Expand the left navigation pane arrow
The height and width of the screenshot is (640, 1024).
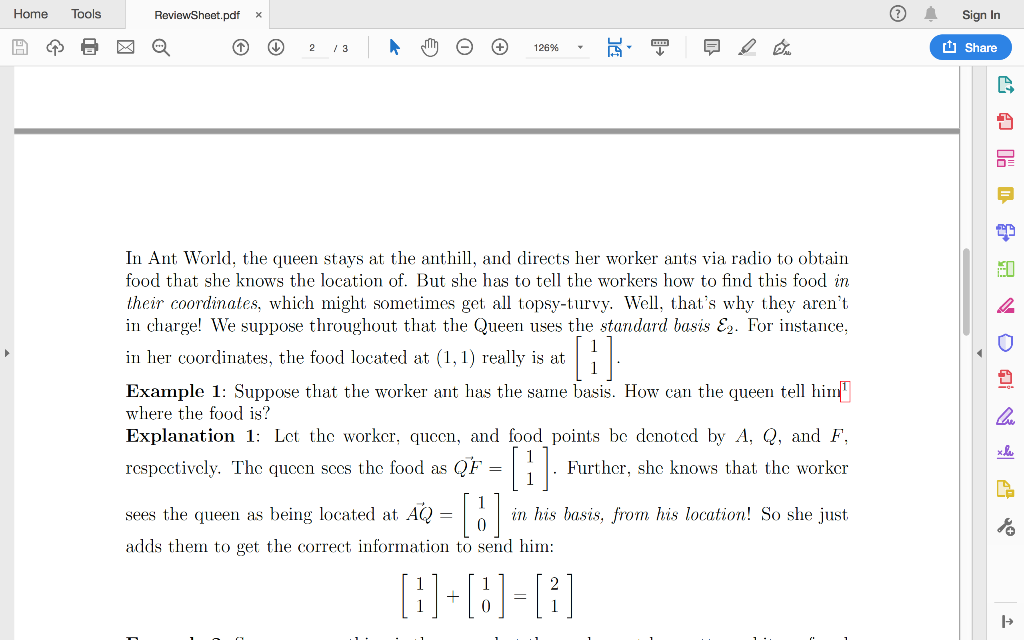[7, 353]
